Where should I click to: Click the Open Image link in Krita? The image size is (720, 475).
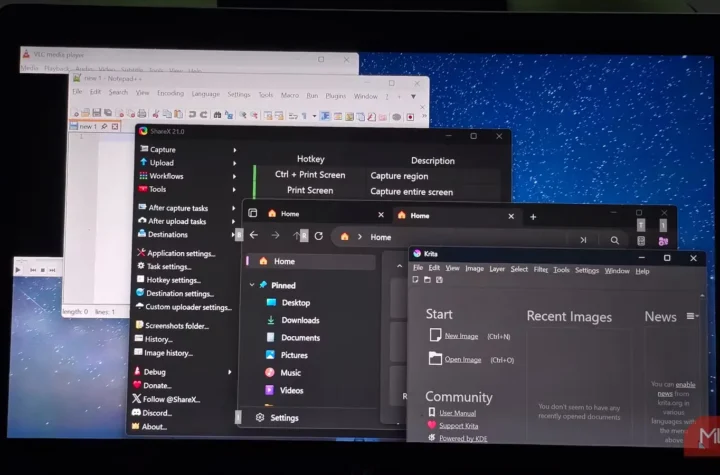(x=463, y=359)
